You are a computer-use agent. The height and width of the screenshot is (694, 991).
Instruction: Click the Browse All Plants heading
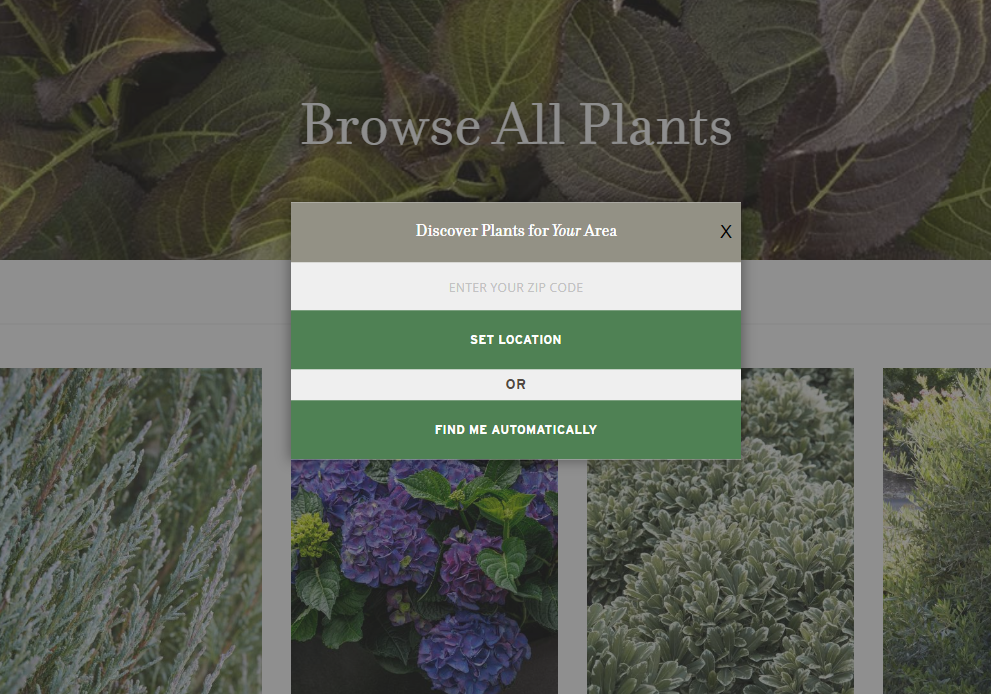(516, 125)
